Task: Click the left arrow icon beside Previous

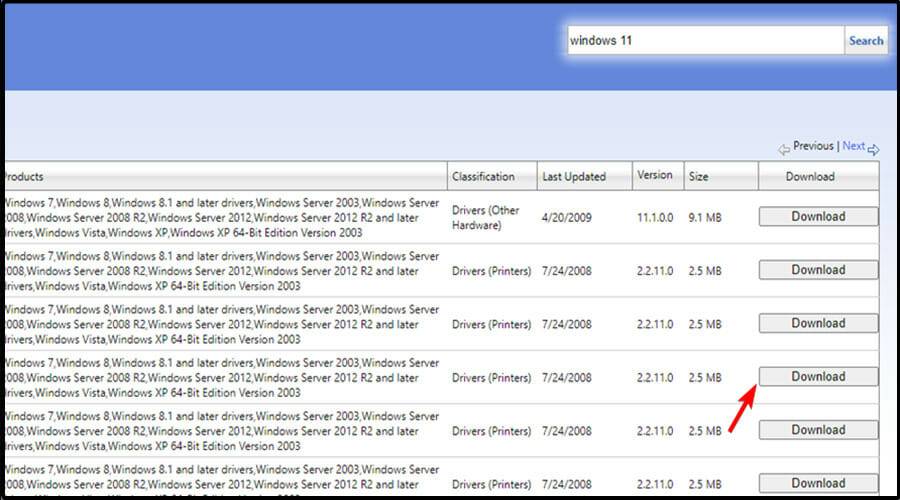Action: pos(784,149)
